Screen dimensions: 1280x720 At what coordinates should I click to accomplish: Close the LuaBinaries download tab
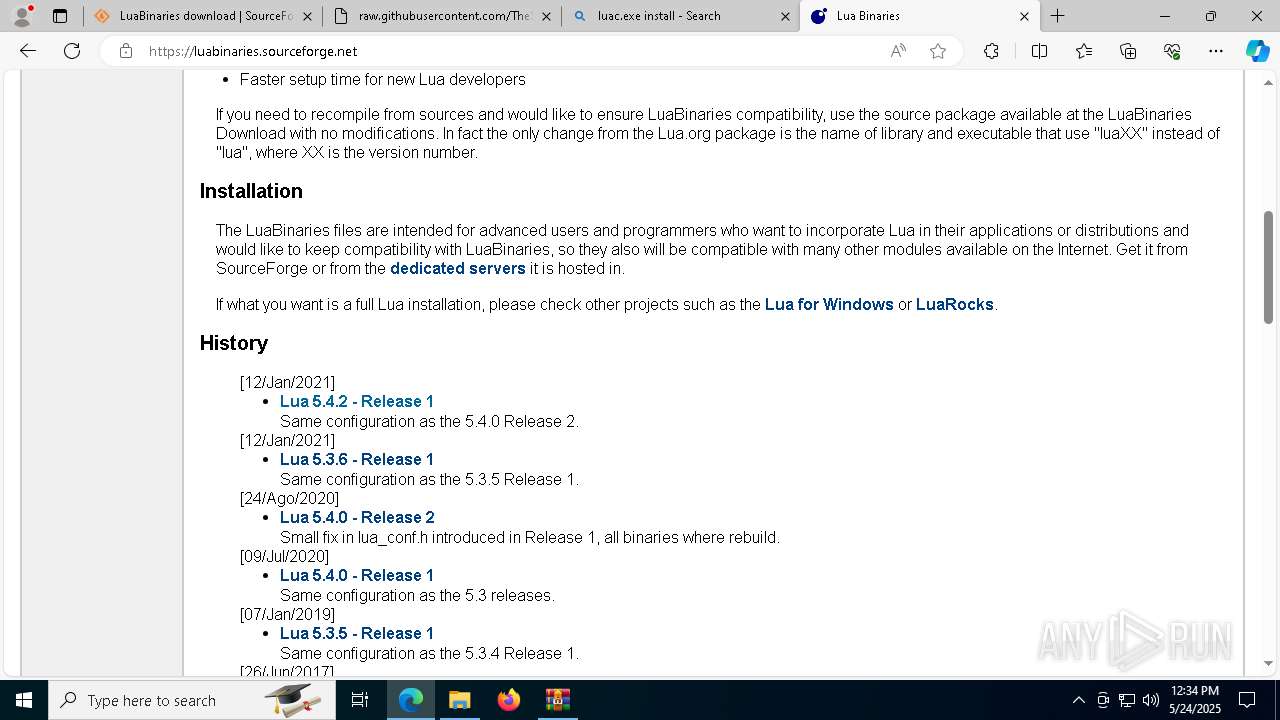pyautogui.click(x=307, y=16)
